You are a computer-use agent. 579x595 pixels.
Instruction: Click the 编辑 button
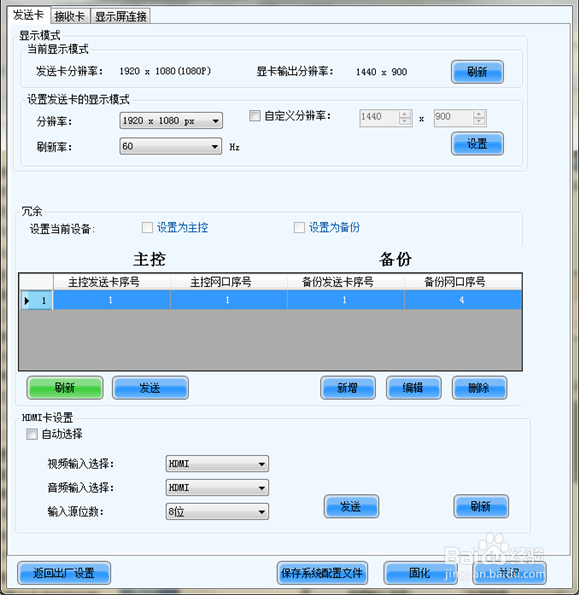(x=414, y=388)
